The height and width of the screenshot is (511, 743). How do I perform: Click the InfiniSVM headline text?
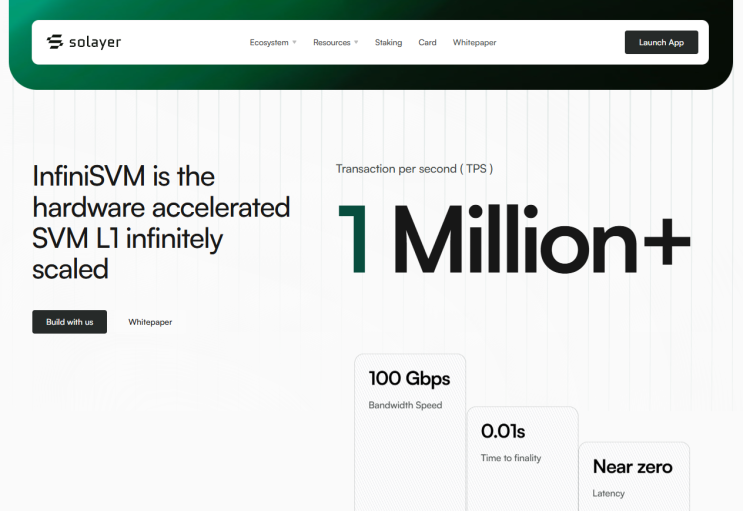pos(161,222)
